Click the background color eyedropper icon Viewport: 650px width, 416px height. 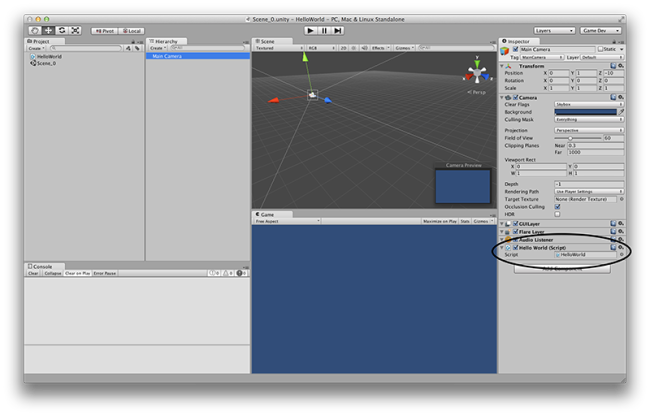click(621, 112)
